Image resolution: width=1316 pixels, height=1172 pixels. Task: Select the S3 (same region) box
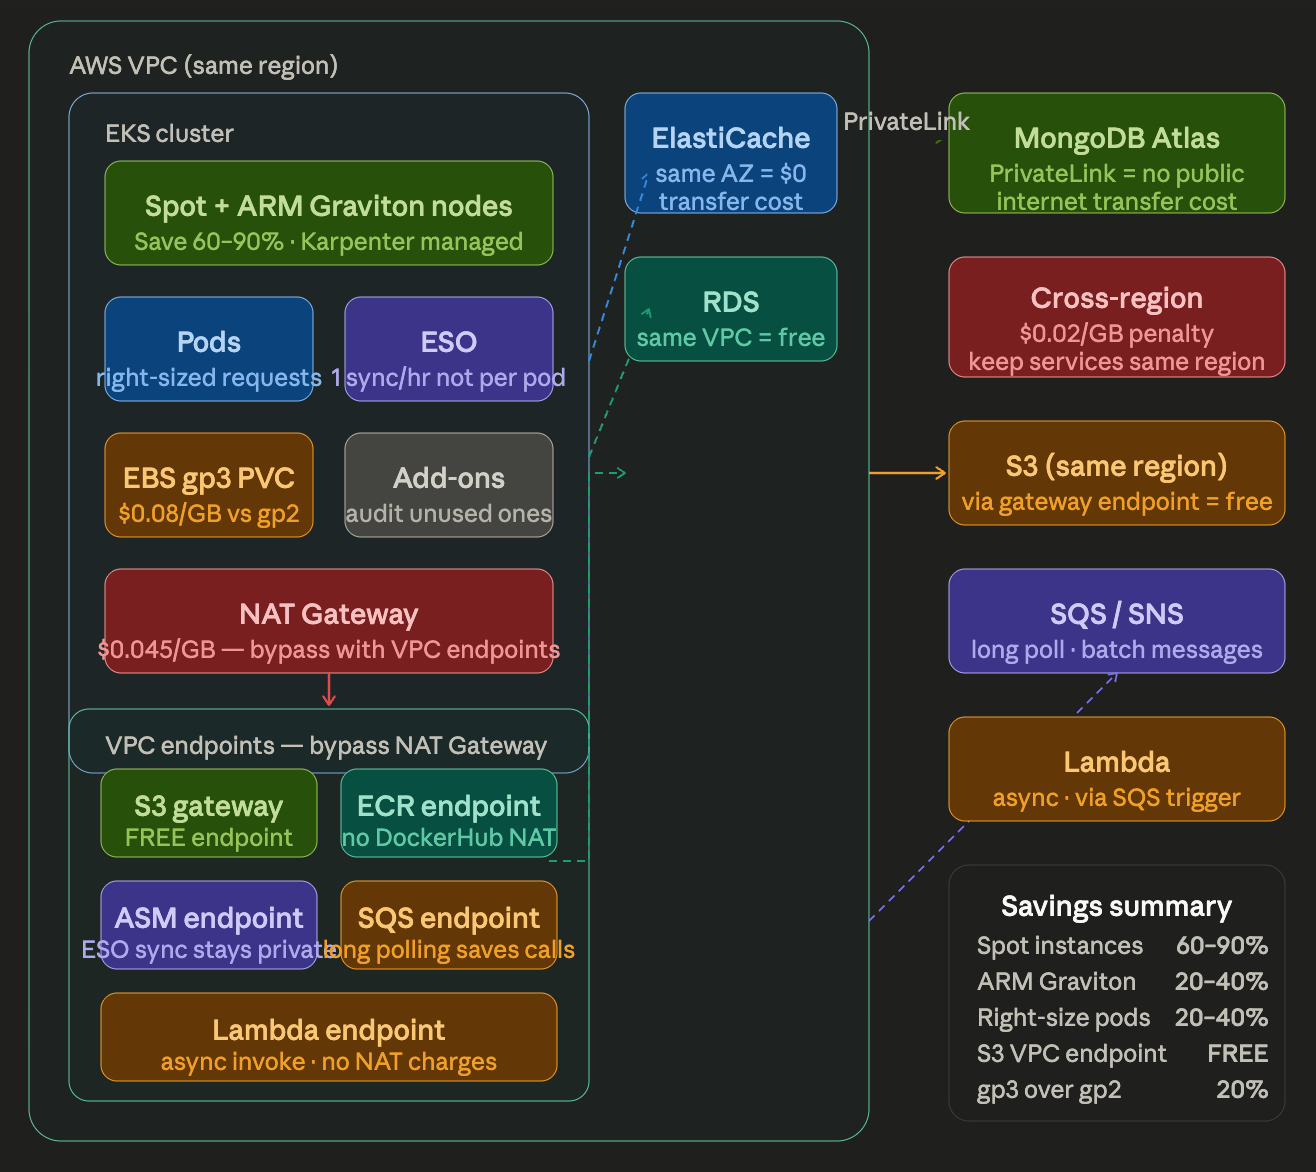click(x=1117, y=473)
